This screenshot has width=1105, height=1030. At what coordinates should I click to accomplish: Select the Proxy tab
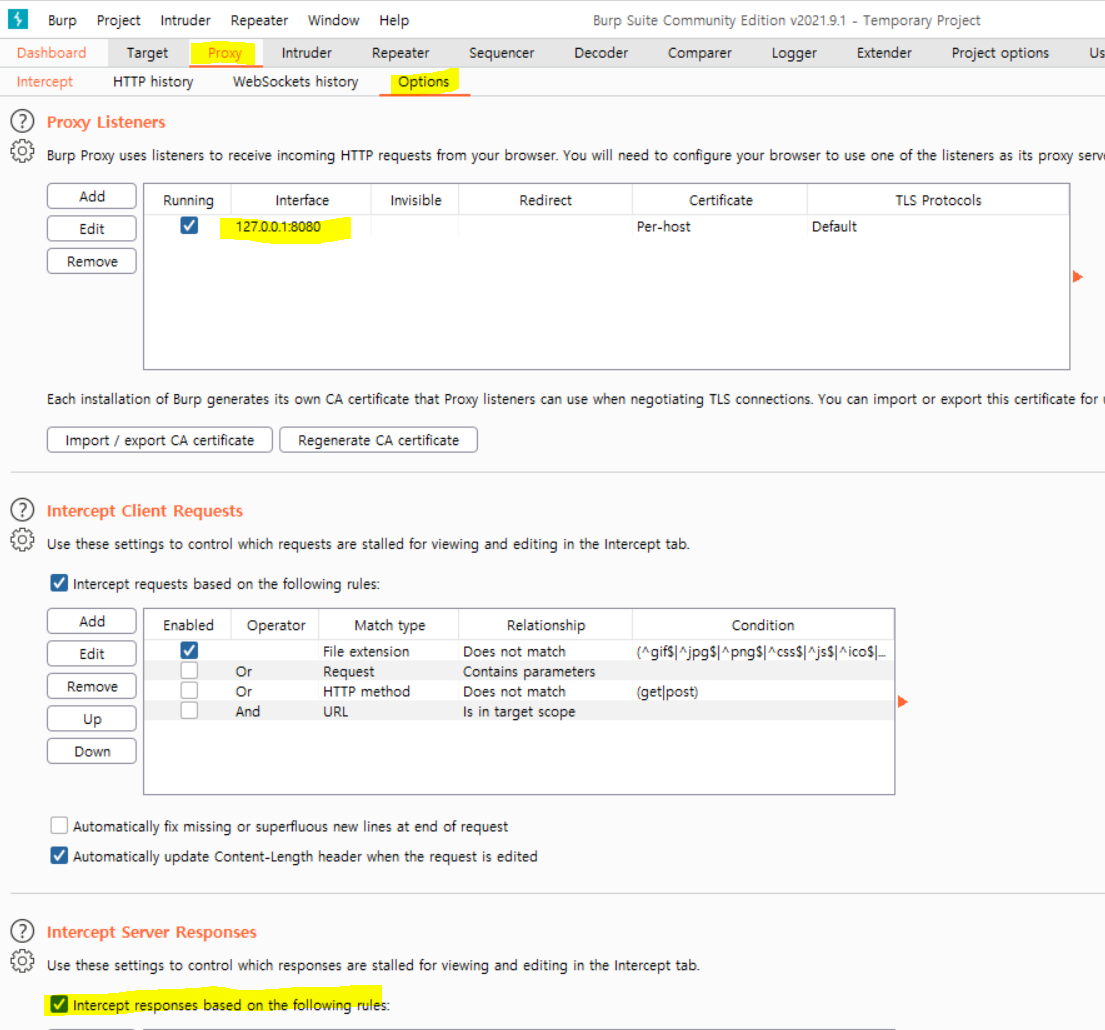coord(225,53)
